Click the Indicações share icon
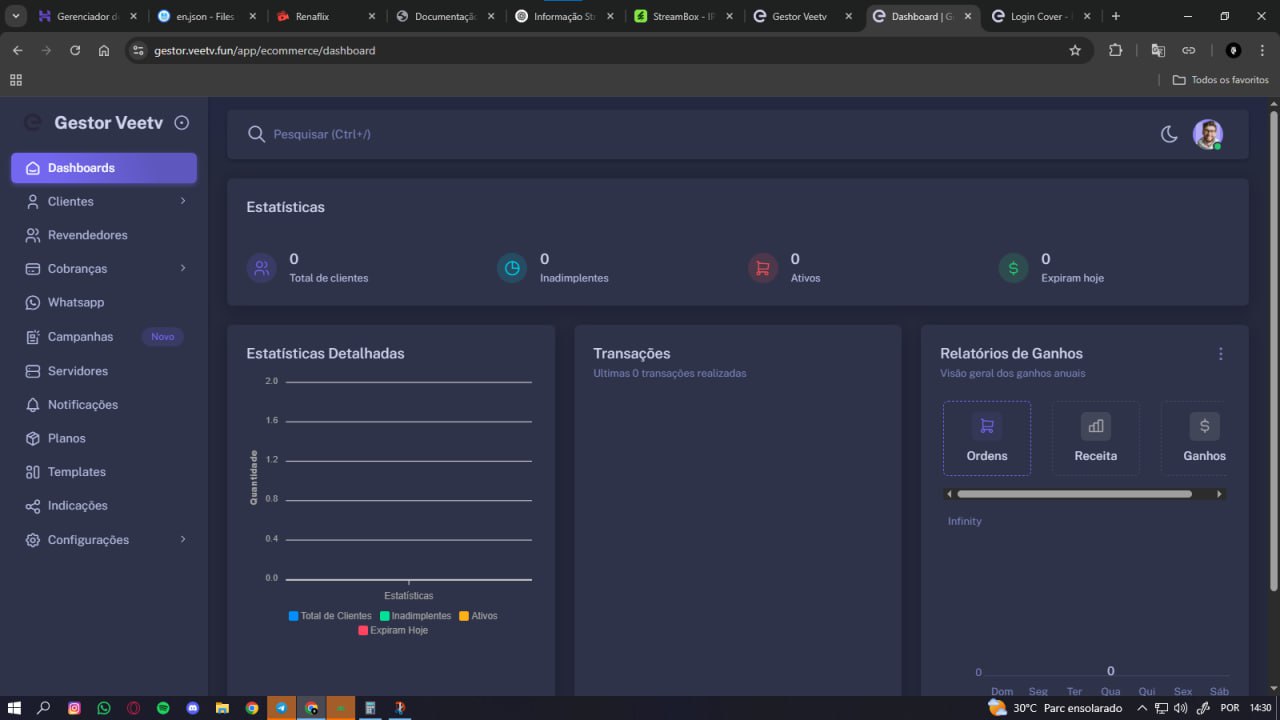 click(33, 506)
